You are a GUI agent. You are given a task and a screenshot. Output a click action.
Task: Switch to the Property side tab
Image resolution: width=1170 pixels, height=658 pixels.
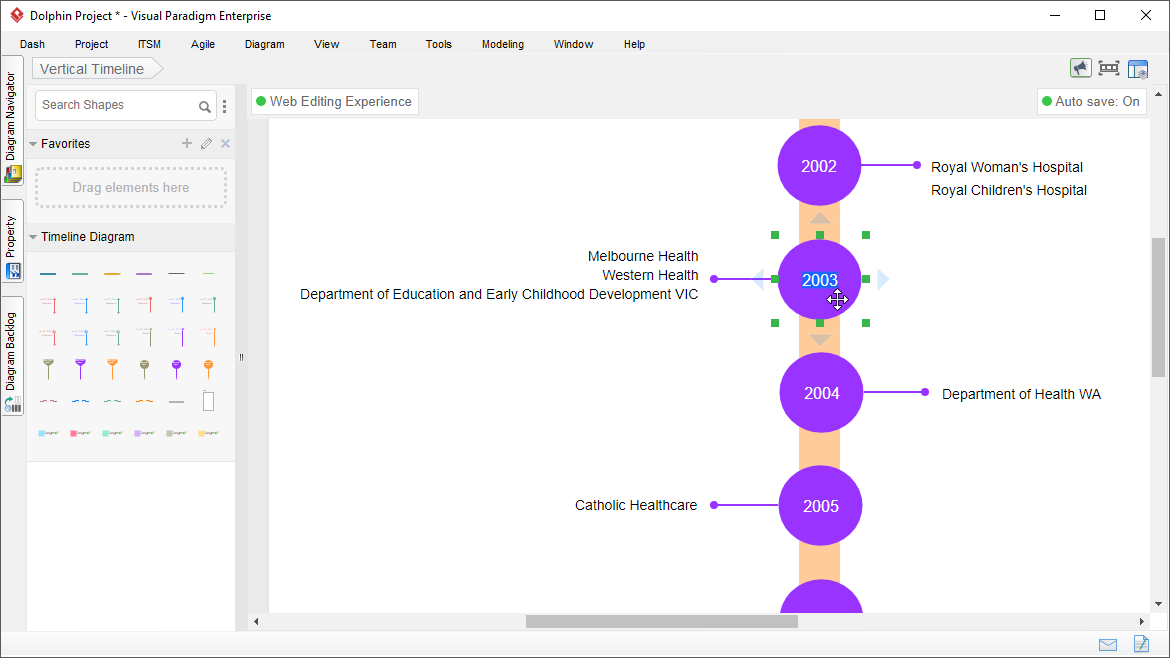tap(12, 242)
